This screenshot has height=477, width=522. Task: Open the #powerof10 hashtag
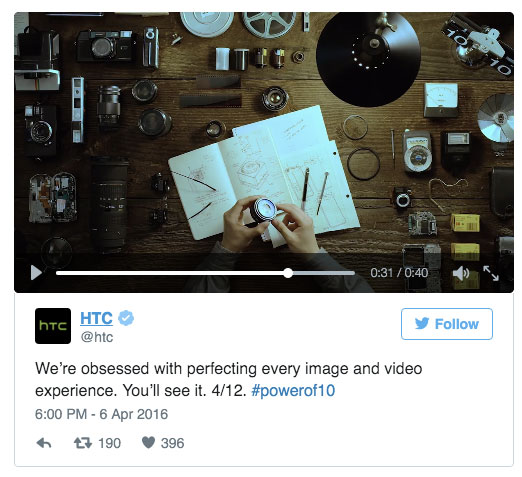[293, 390]
